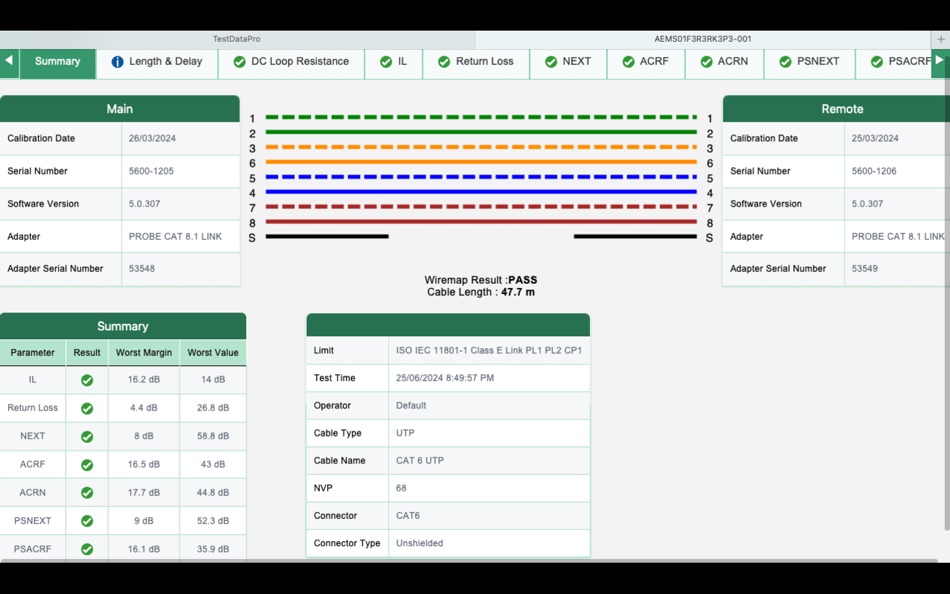Click the left tab-scroll arrow

click(x=9, y=63)
